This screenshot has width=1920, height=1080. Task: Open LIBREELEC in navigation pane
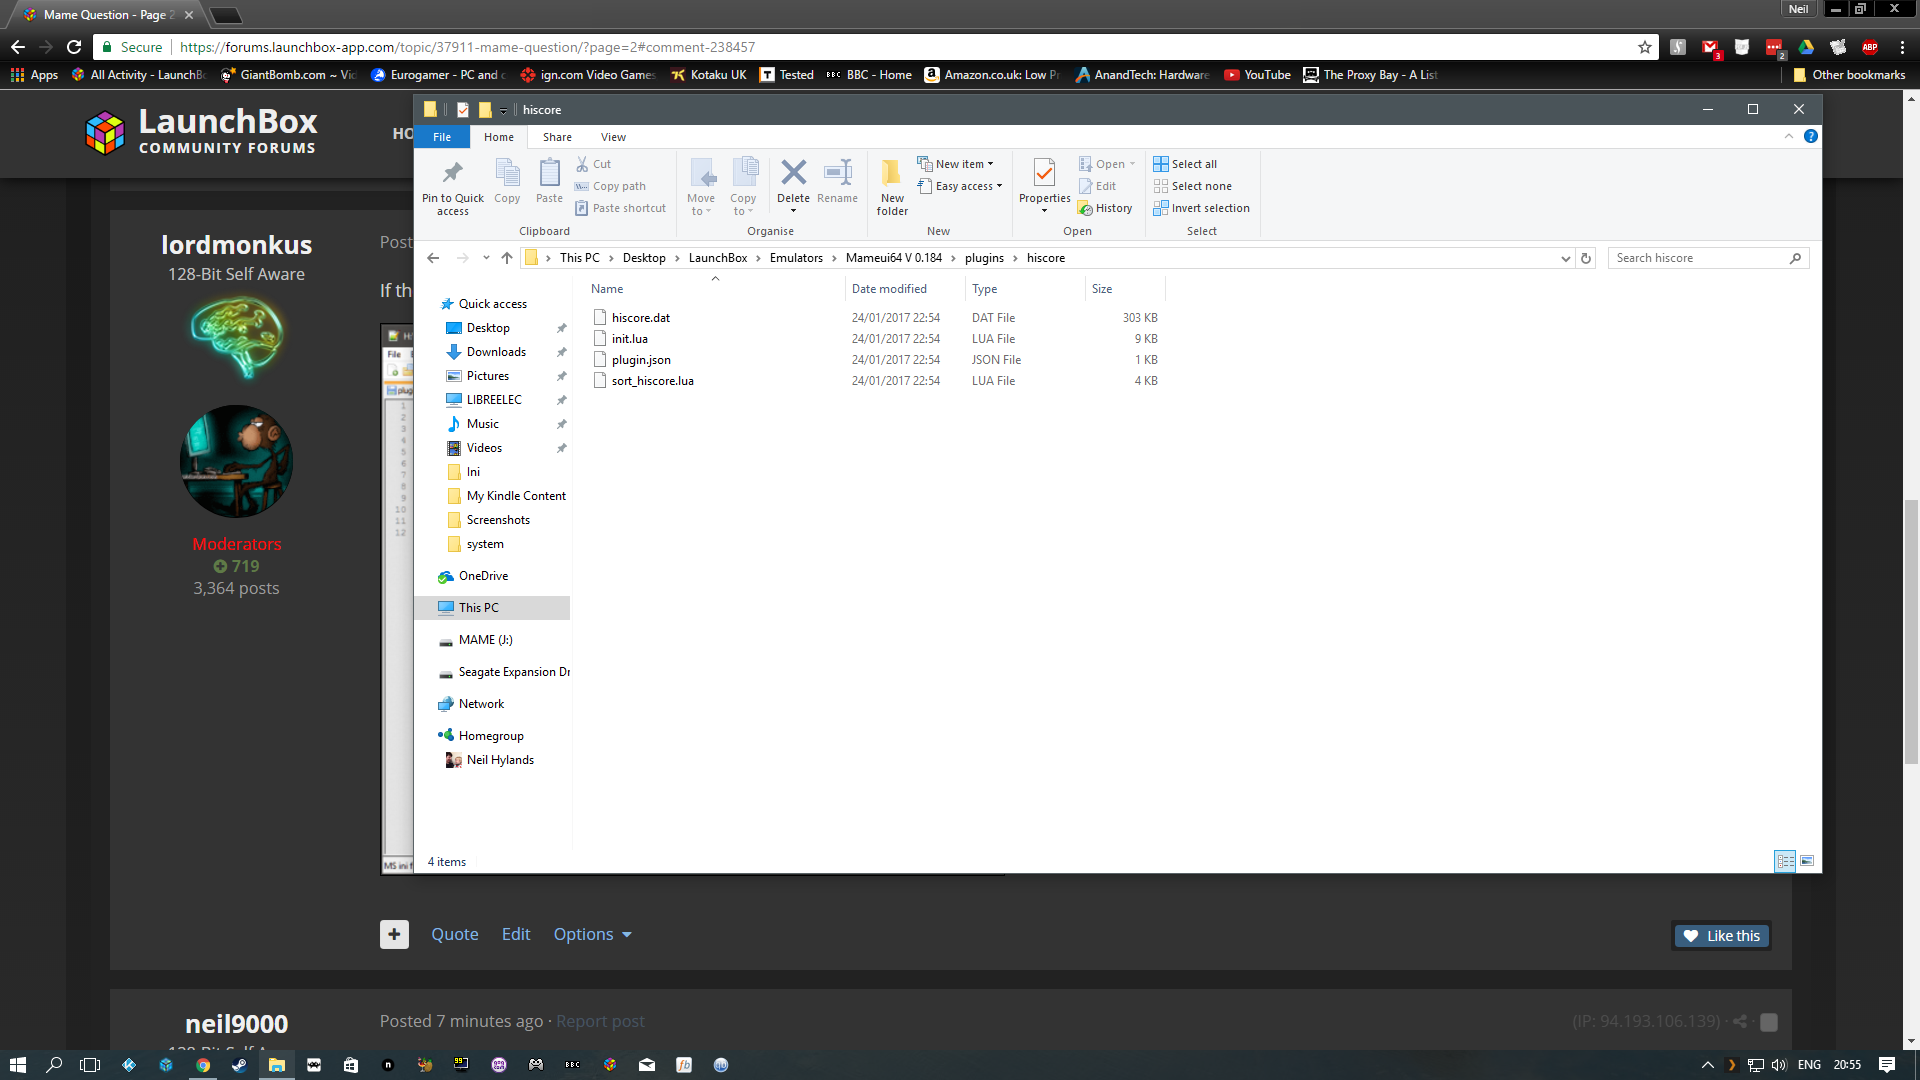click(494, 400)
